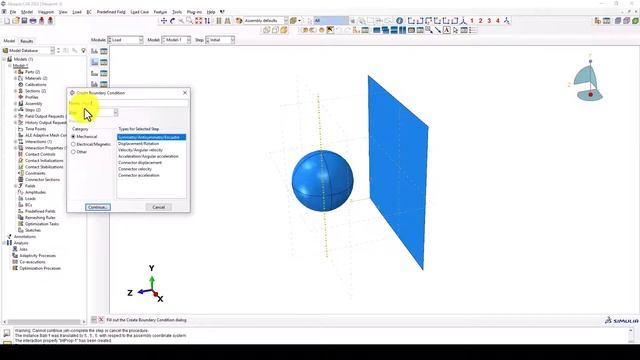Click the Open file icon in toolbar
640x360 pixels.
[x=16, y=21]
